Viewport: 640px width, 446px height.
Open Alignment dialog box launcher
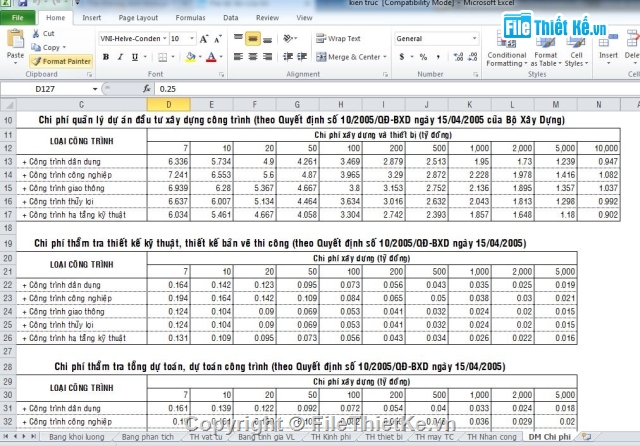385,75
